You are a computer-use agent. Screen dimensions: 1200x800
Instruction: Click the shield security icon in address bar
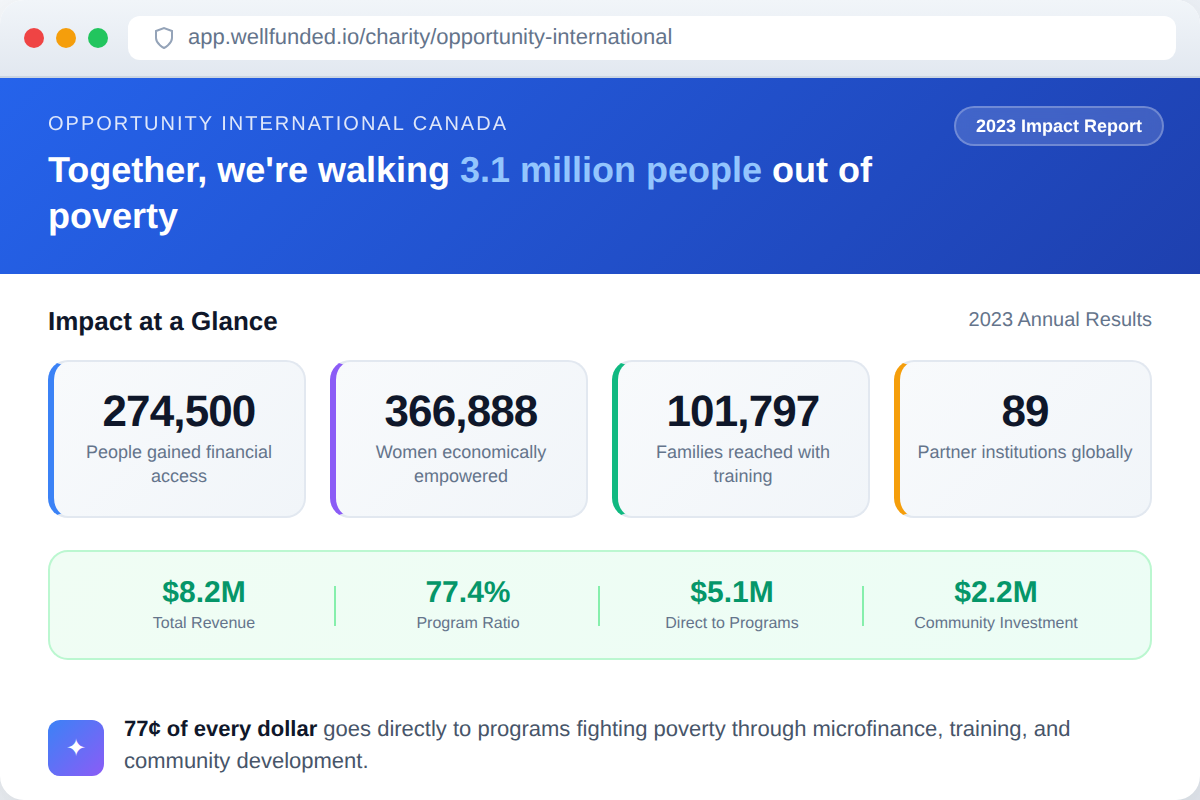click(x=164, y=38)
